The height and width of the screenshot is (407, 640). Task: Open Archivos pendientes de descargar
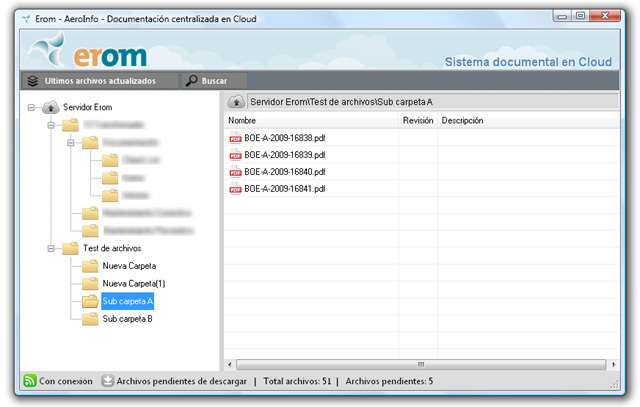pos(181,381)
